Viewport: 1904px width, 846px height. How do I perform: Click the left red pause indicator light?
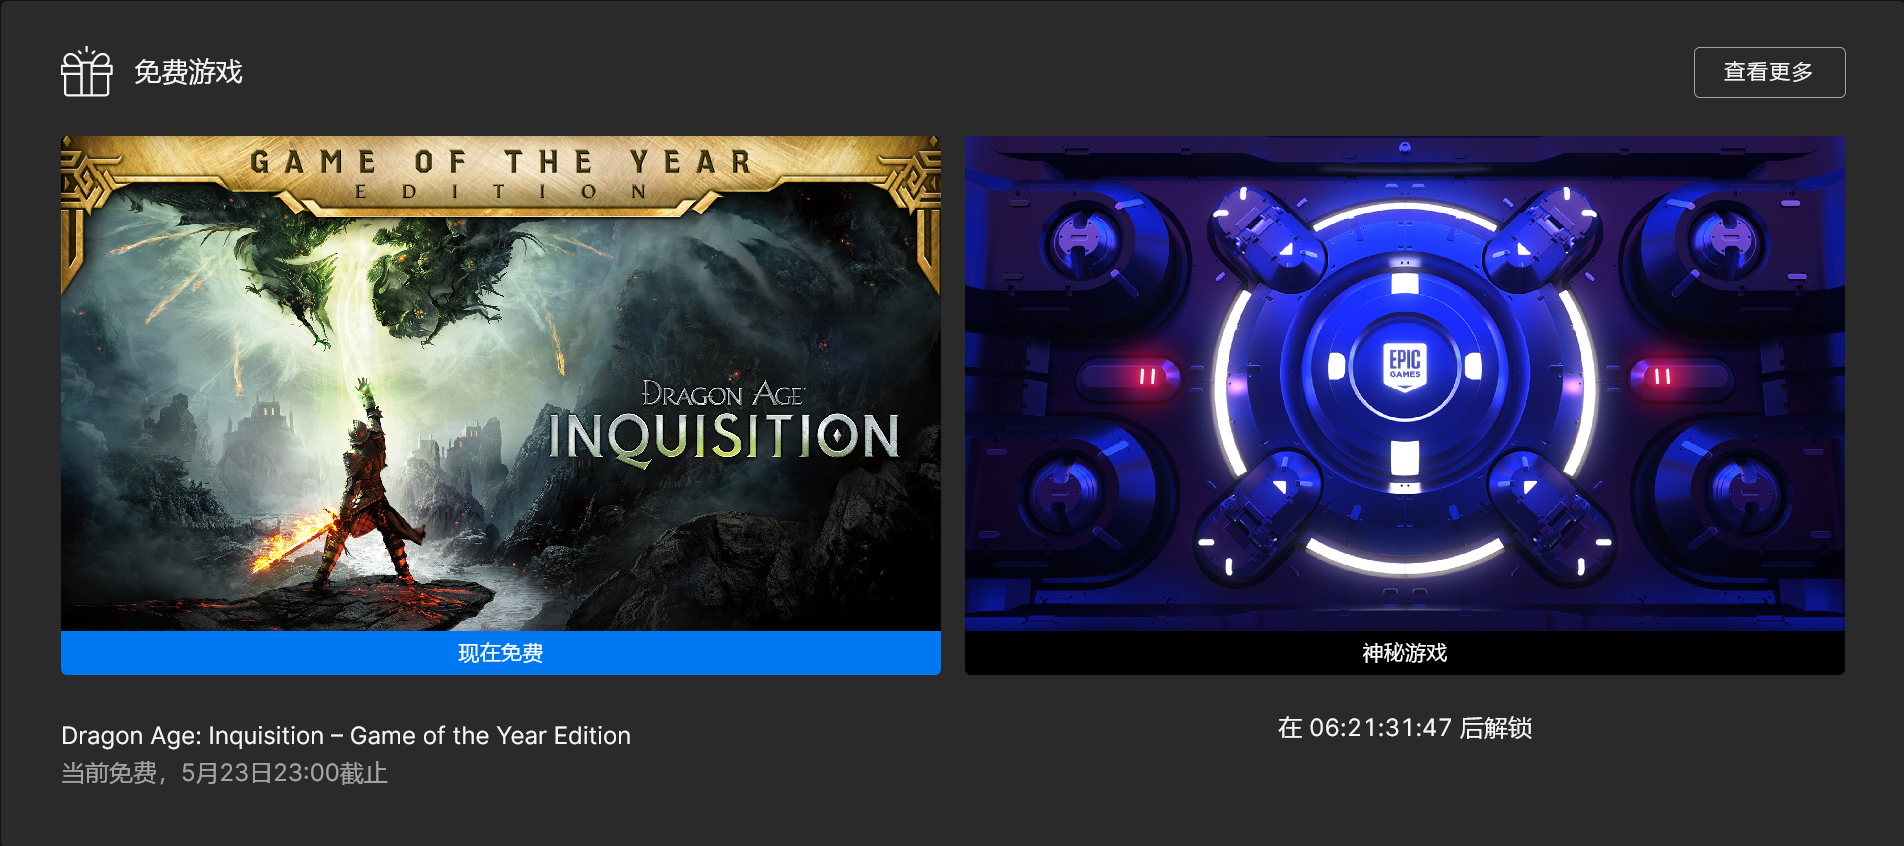point(1147,377)
